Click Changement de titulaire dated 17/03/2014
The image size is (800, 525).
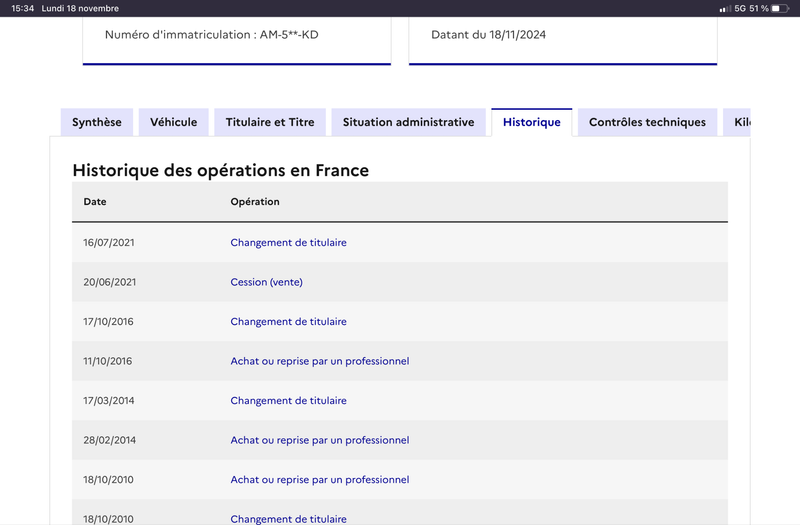click(x=288, y=401)
